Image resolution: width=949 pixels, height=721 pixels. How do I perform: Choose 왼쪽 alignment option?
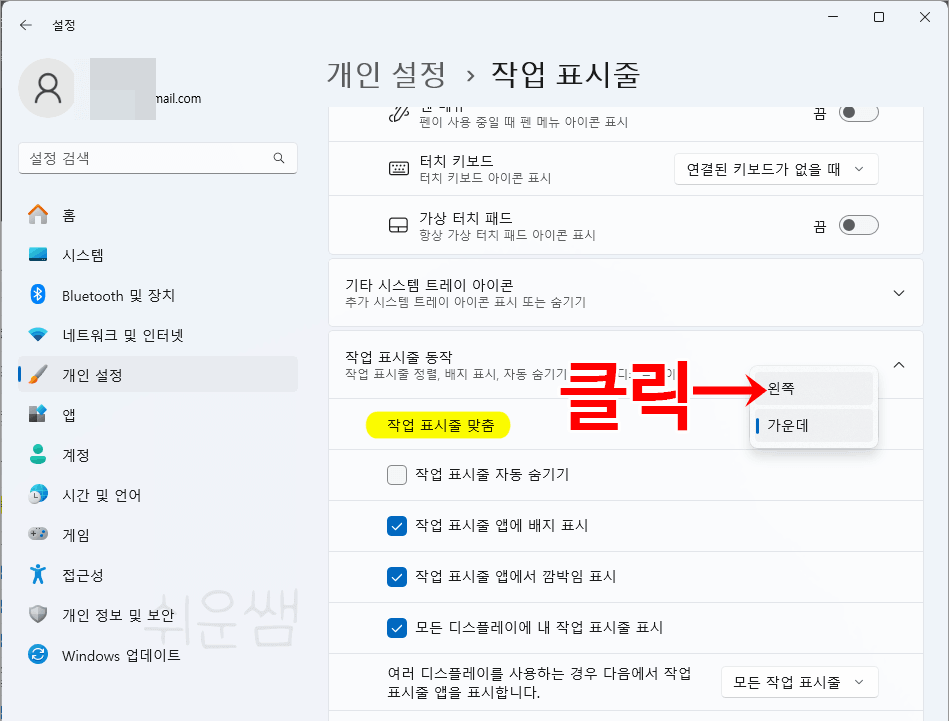click(x=813, y=388)
